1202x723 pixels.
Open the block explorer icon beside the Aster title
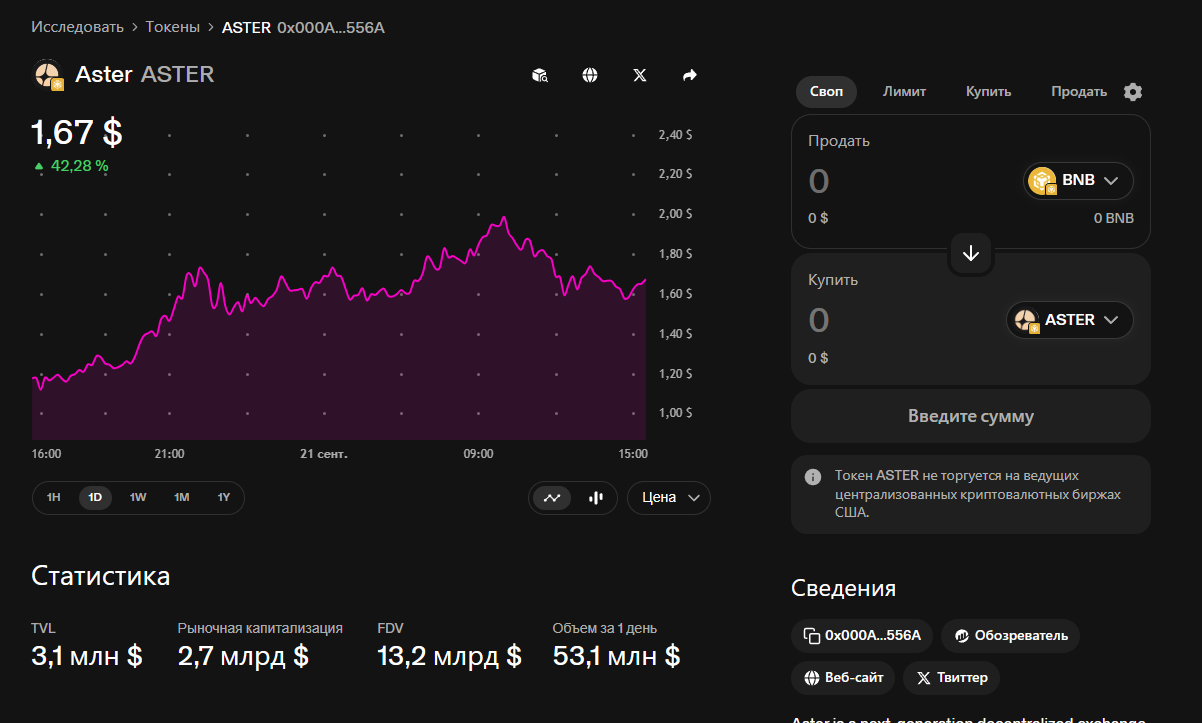click(x=540, y=75)
